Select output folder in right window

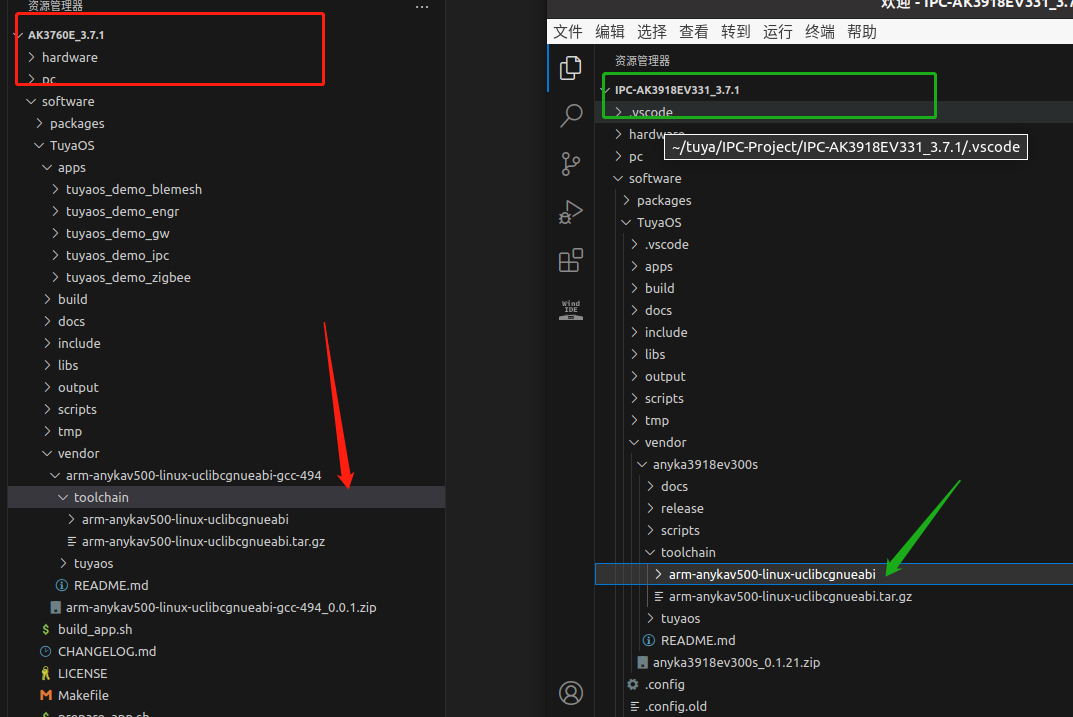(665, 376)
